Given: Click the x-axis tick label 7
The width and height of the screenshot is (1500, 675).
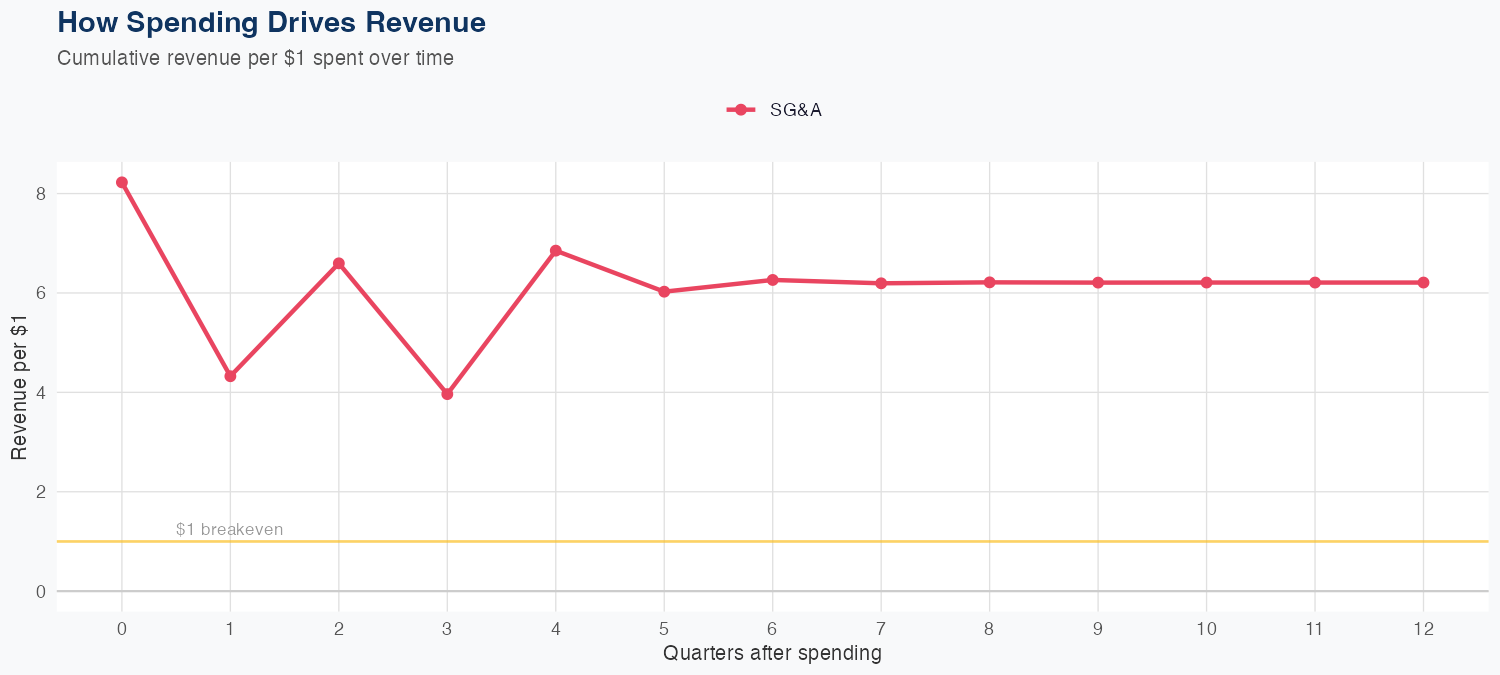Looking at the screenshot, I should (x=881, y=629).
